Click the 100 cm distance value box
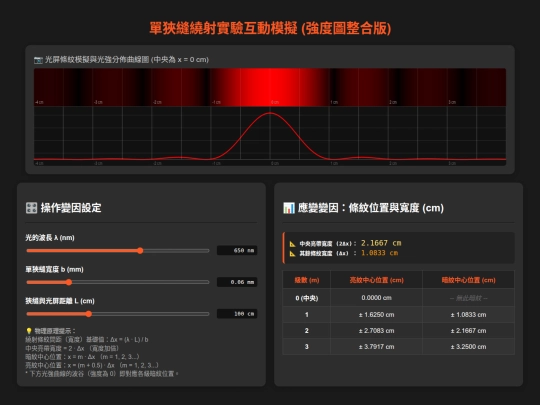The image size is (540, 405). [237, 314]
